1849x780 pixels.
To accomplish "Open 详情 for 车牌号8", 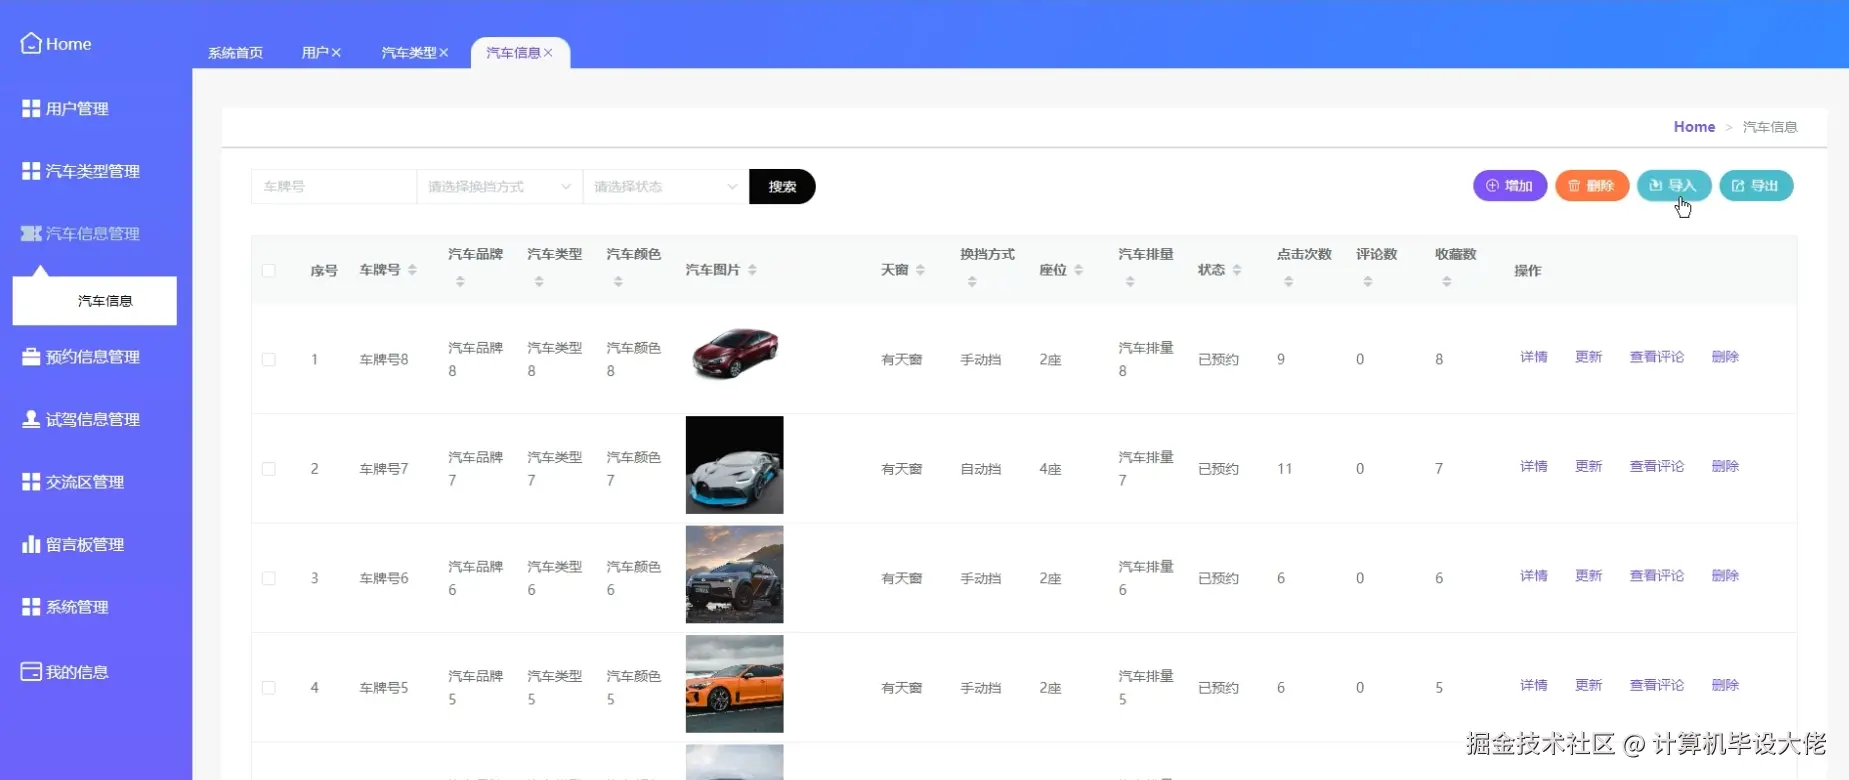I will click(x=1534, y=356).
